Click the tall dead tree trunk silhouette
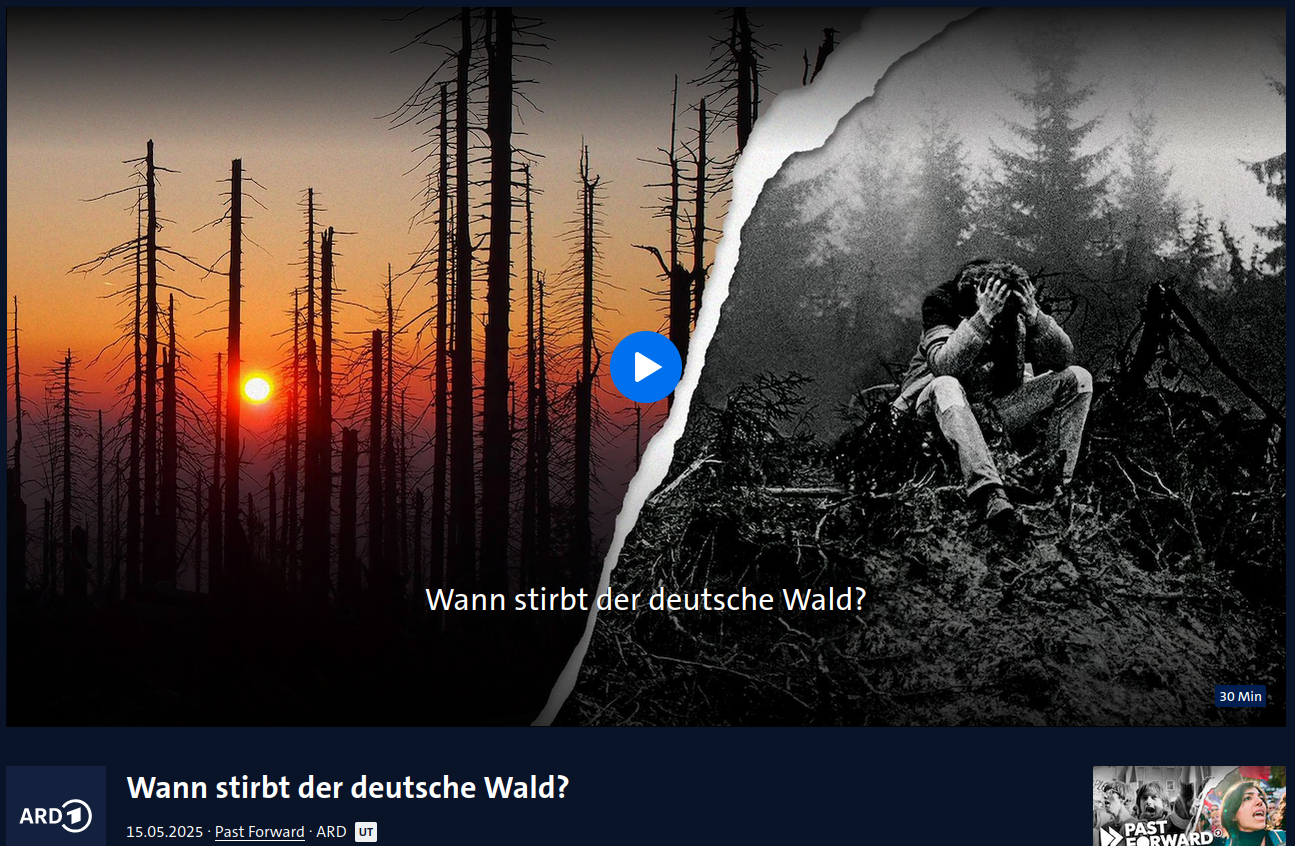The width and height of the screenshot is (1295, 846). click(497, 300)
